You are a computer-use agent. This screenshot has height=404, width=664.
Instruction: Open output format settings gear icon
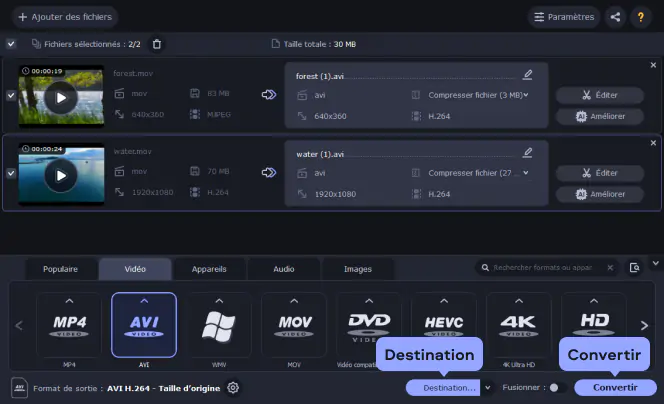tap(233, 387)
